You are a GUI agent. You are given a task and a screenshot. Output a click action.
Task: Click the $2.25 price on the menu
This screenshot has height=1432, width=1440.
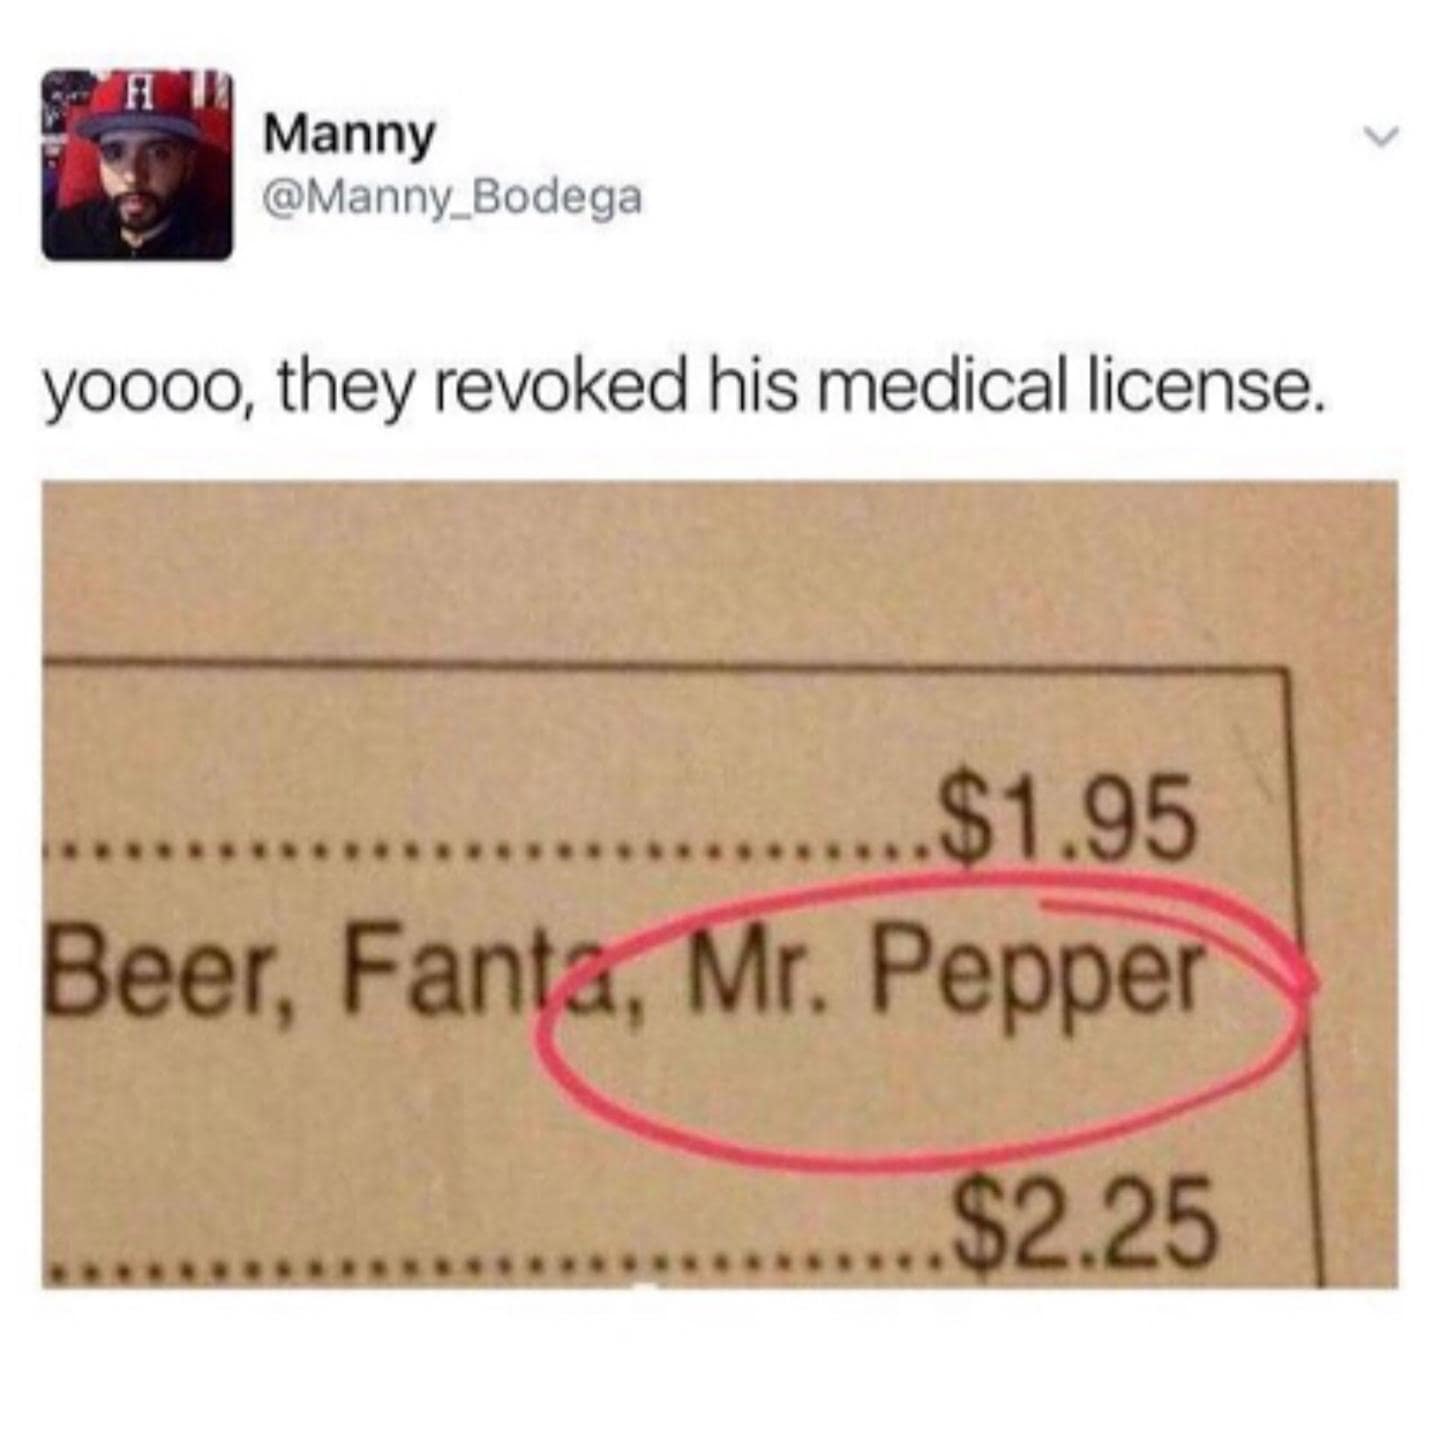click(x=1083, y=1218)
